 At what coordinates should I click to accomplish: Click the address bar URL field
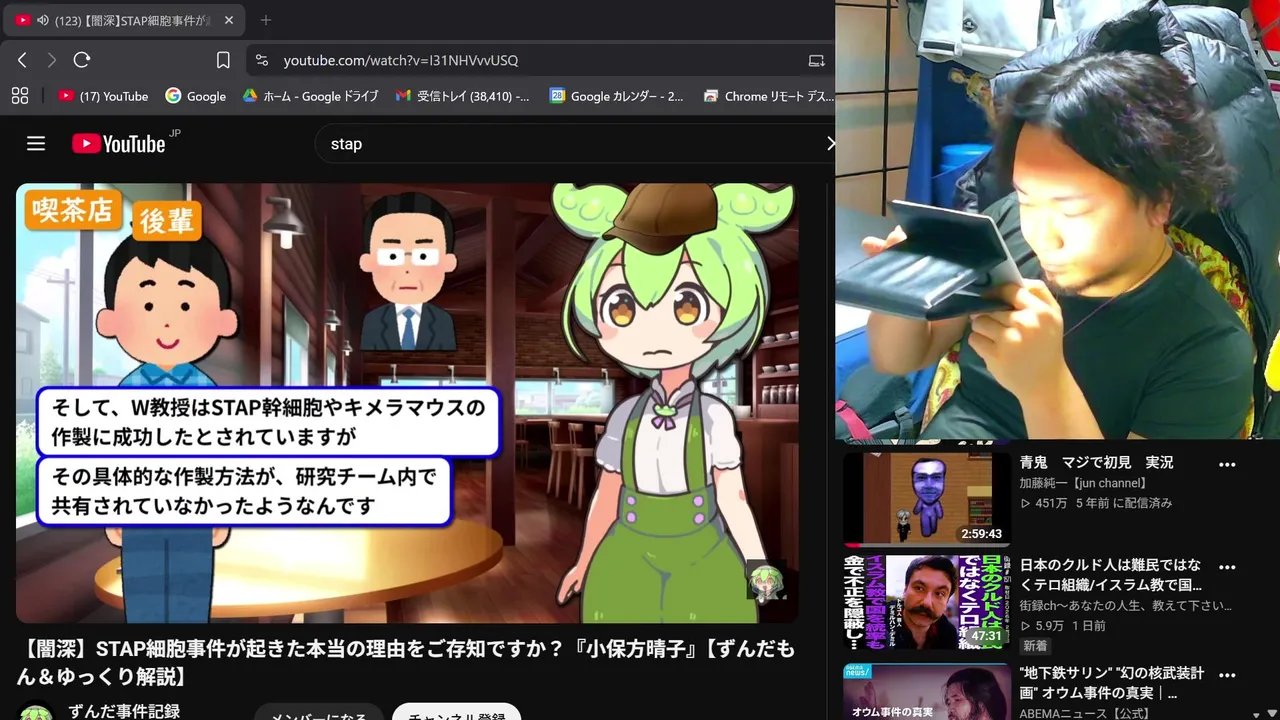tap(540, 60)
